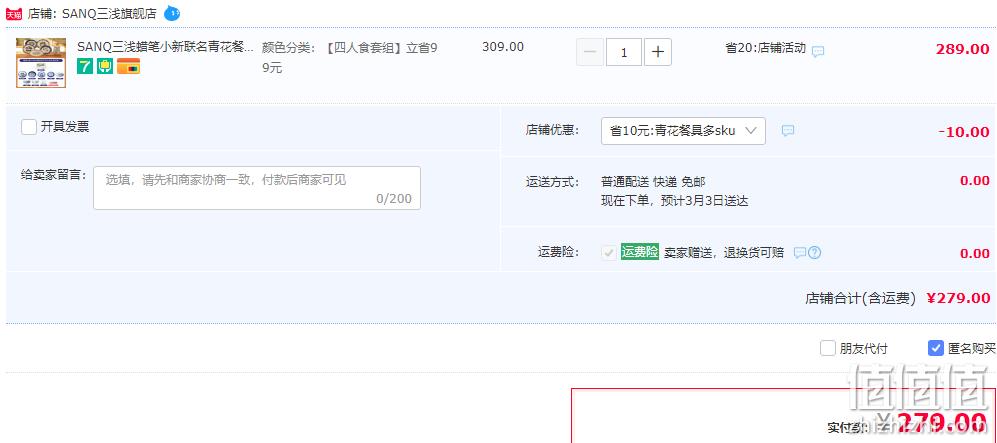The height and width of the screenshot is (443, 997).
Task: Open the SANQ三浅蜡笔小新联名青花餐 product title link
Action: click(x=165, y=47)
